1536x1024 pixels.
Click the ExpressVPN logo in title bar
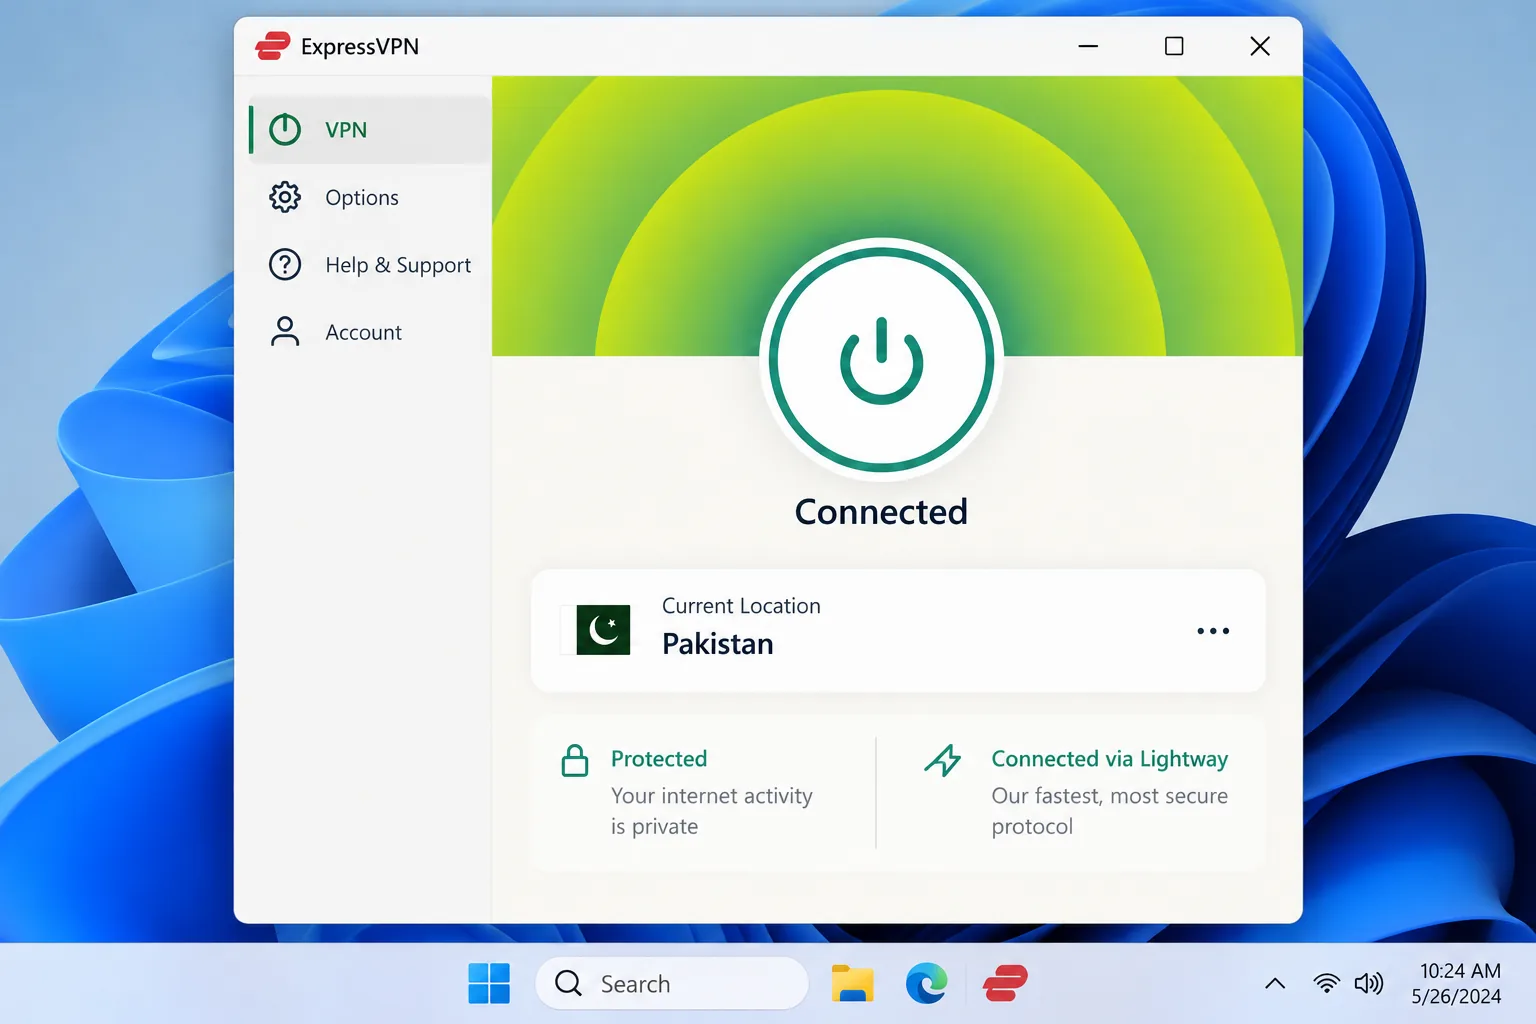[x=273, y=46]
